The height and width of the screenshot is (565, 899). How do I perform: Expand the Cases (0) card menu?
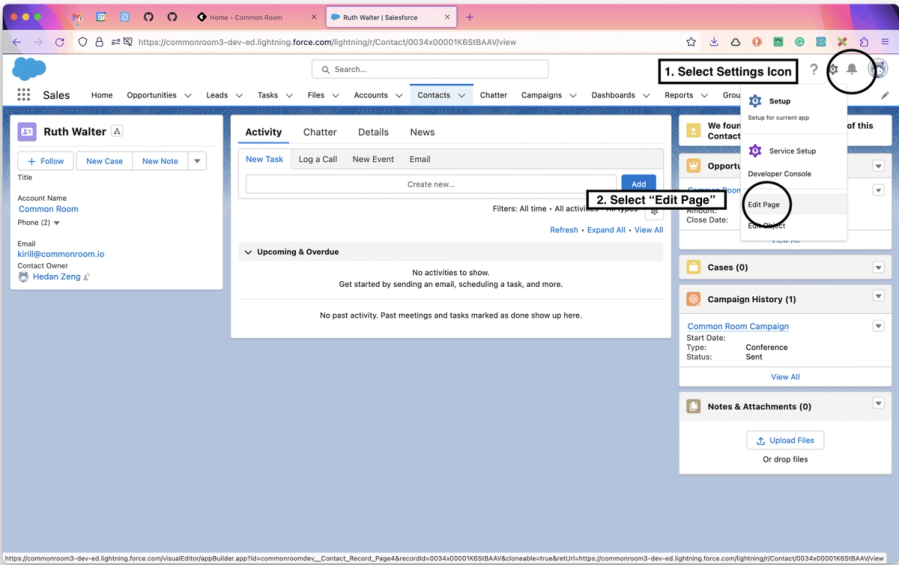878,267
